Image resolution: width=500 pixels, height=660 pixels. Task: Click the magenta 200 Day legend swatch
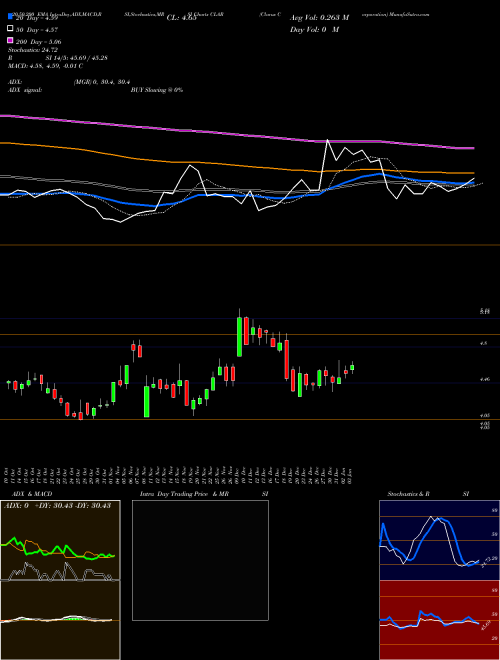click(x=10, y=41)
